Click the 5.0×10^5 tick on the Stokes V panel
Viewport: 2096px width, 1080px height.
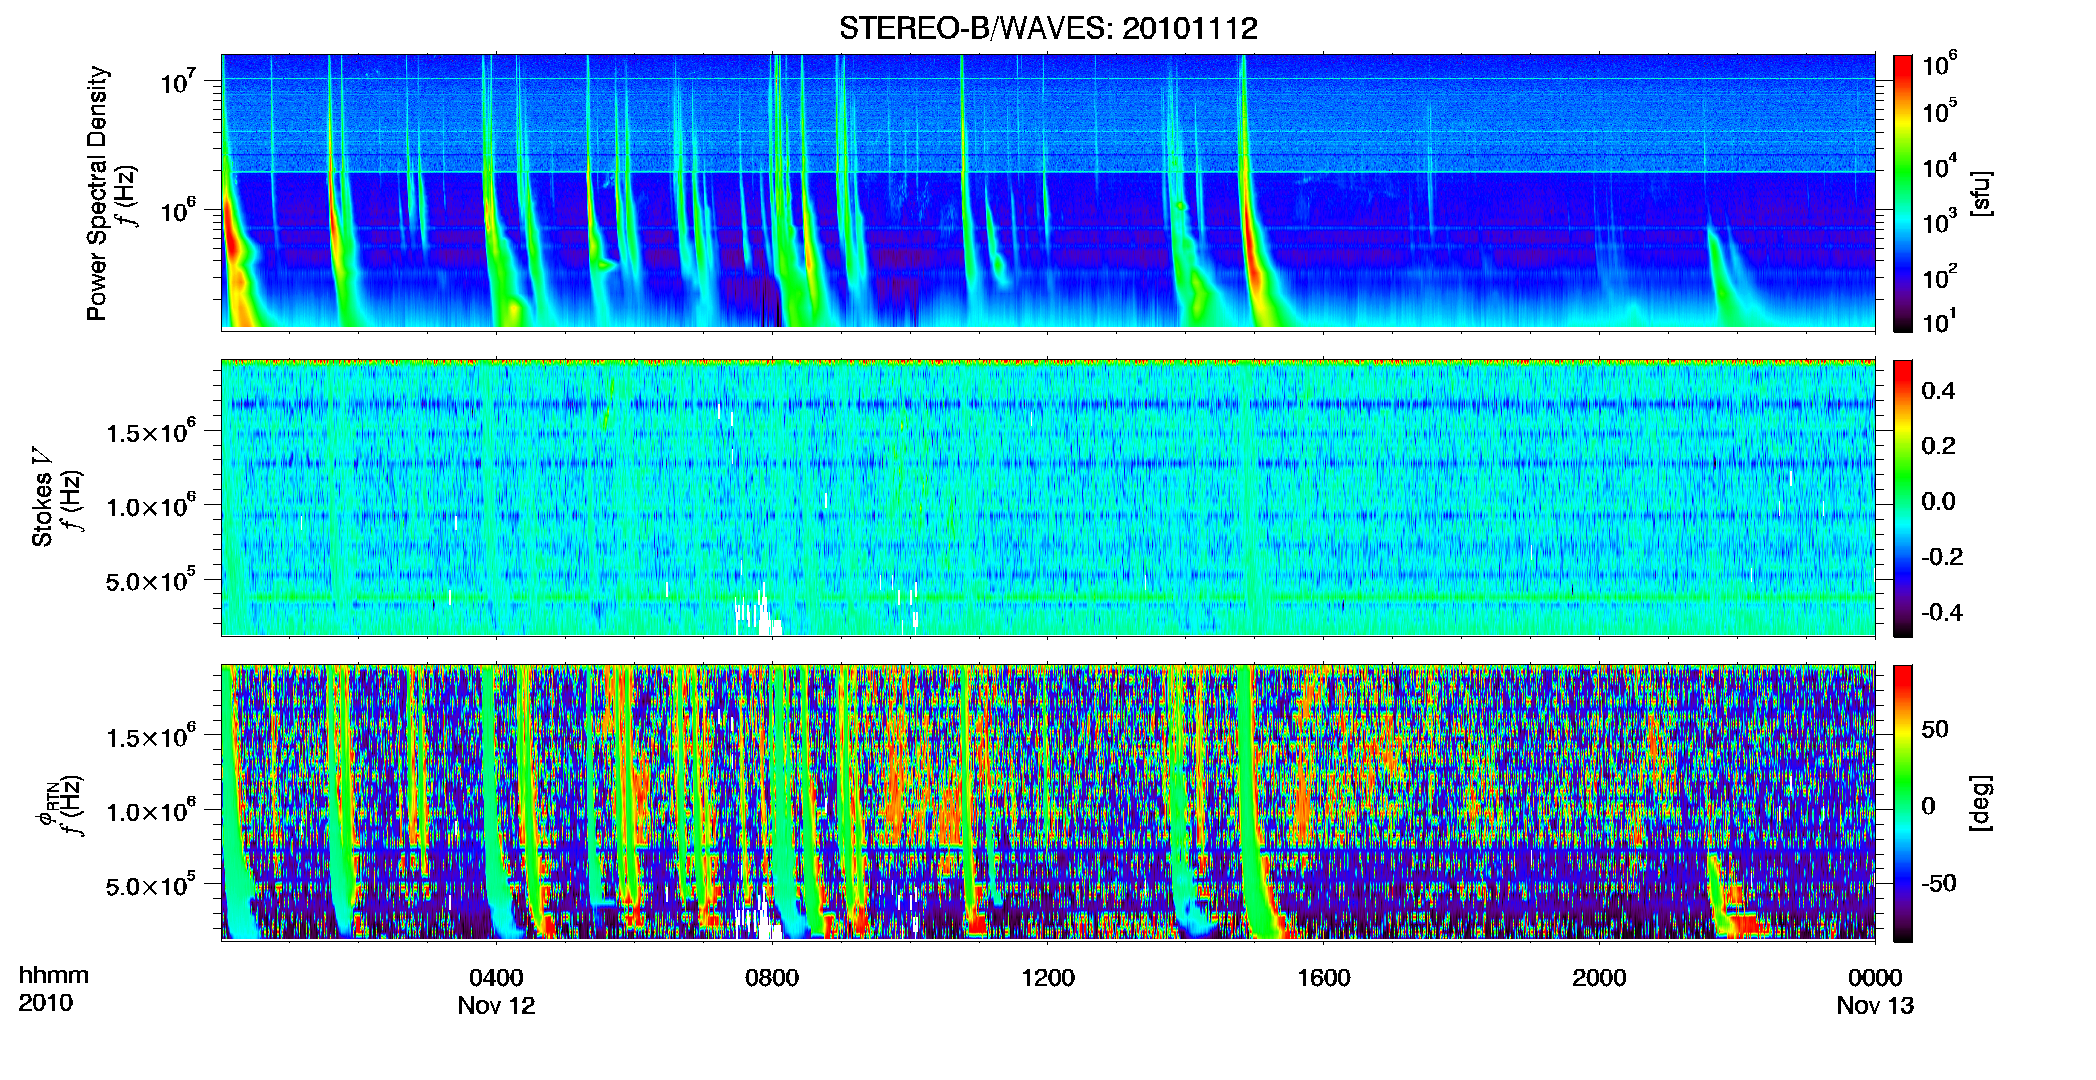coord(152,581)
